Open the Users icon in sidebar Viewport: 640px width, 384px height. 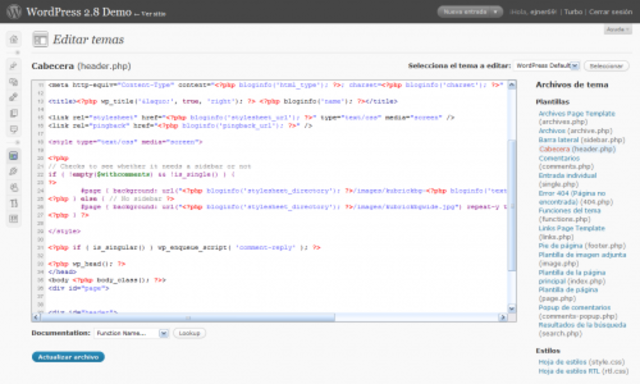pos(14,187)
